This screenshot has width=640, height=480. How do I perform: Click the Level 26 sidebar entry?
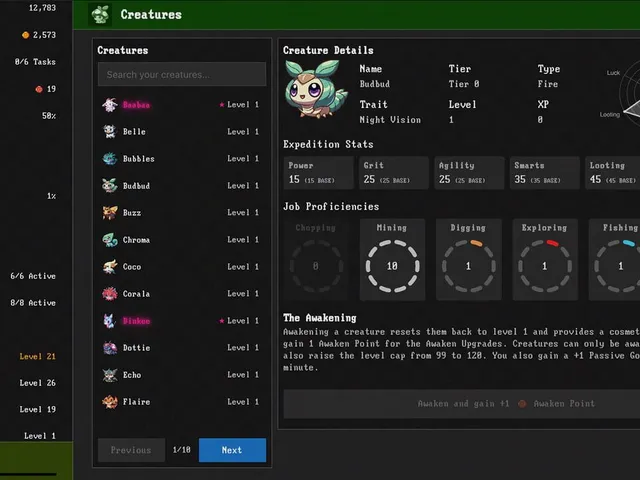coord(38,383)
